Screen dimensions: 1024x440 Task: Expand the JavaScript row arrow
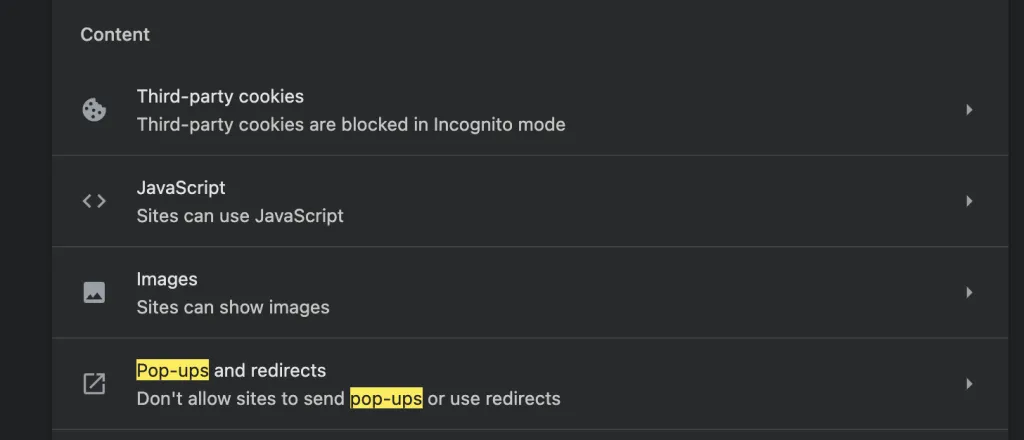point(968,201)
